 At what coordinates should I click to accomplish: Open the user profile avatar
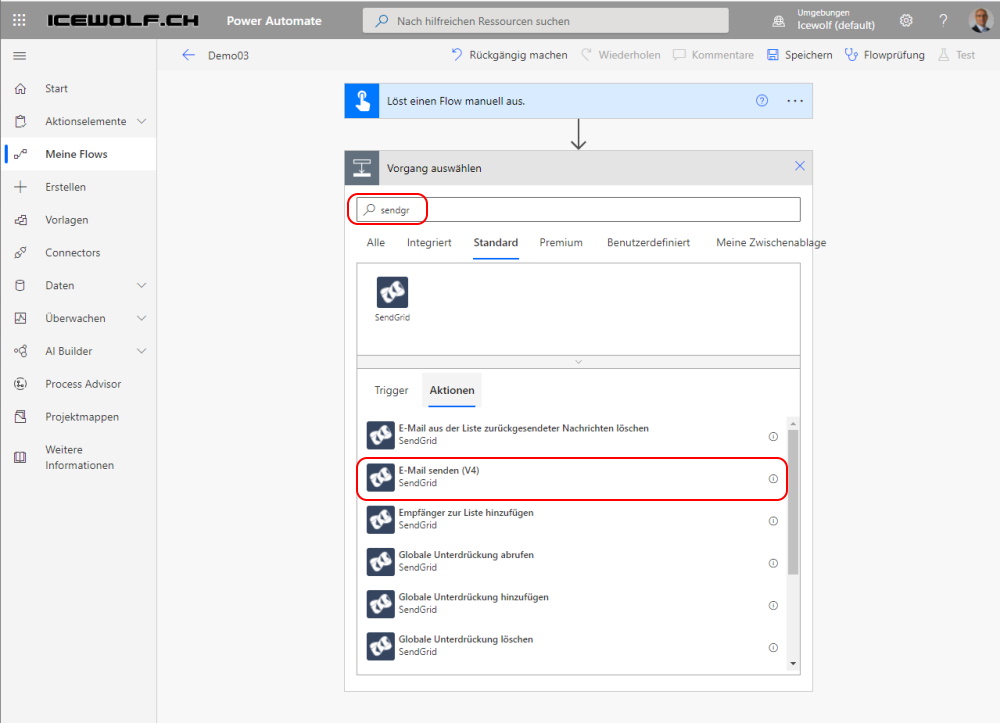[980, 20]
